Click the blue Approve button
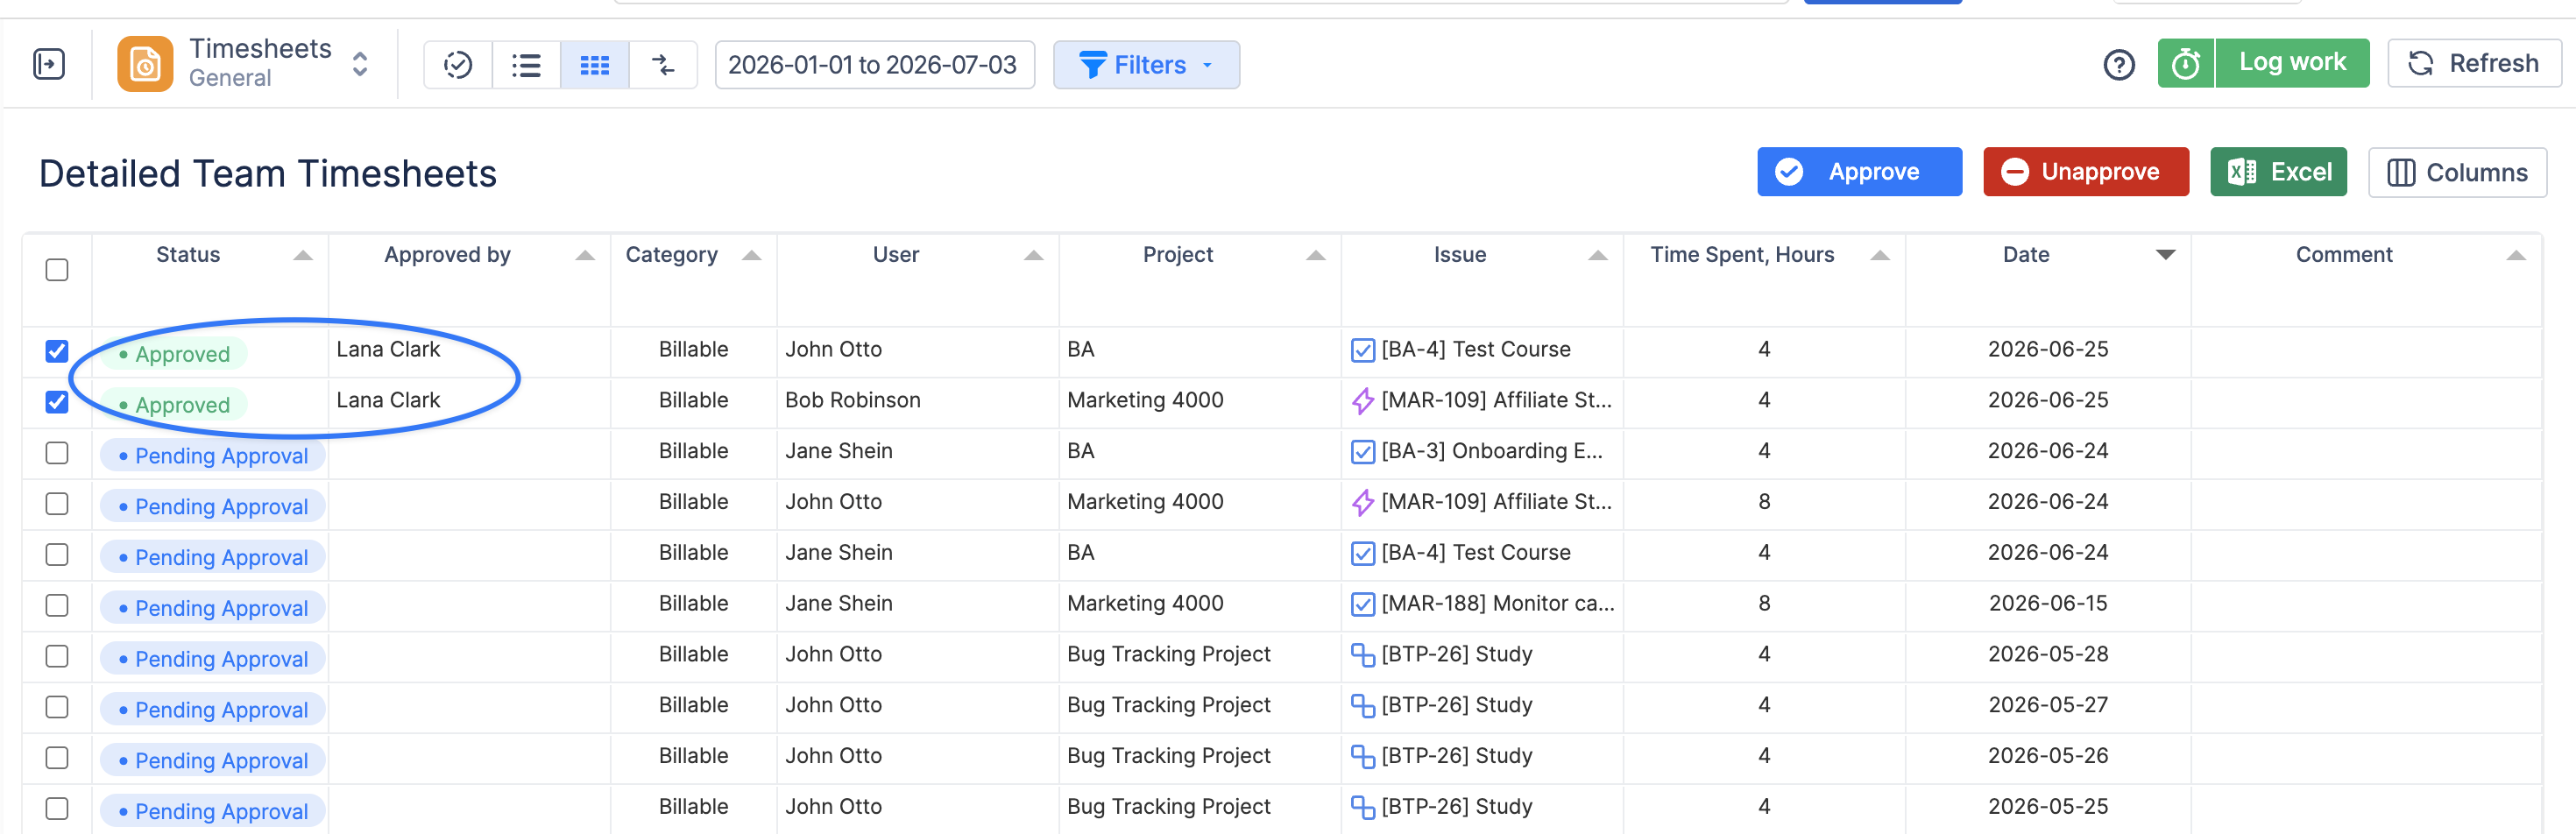2576x834 pixels. (1859, 172)
